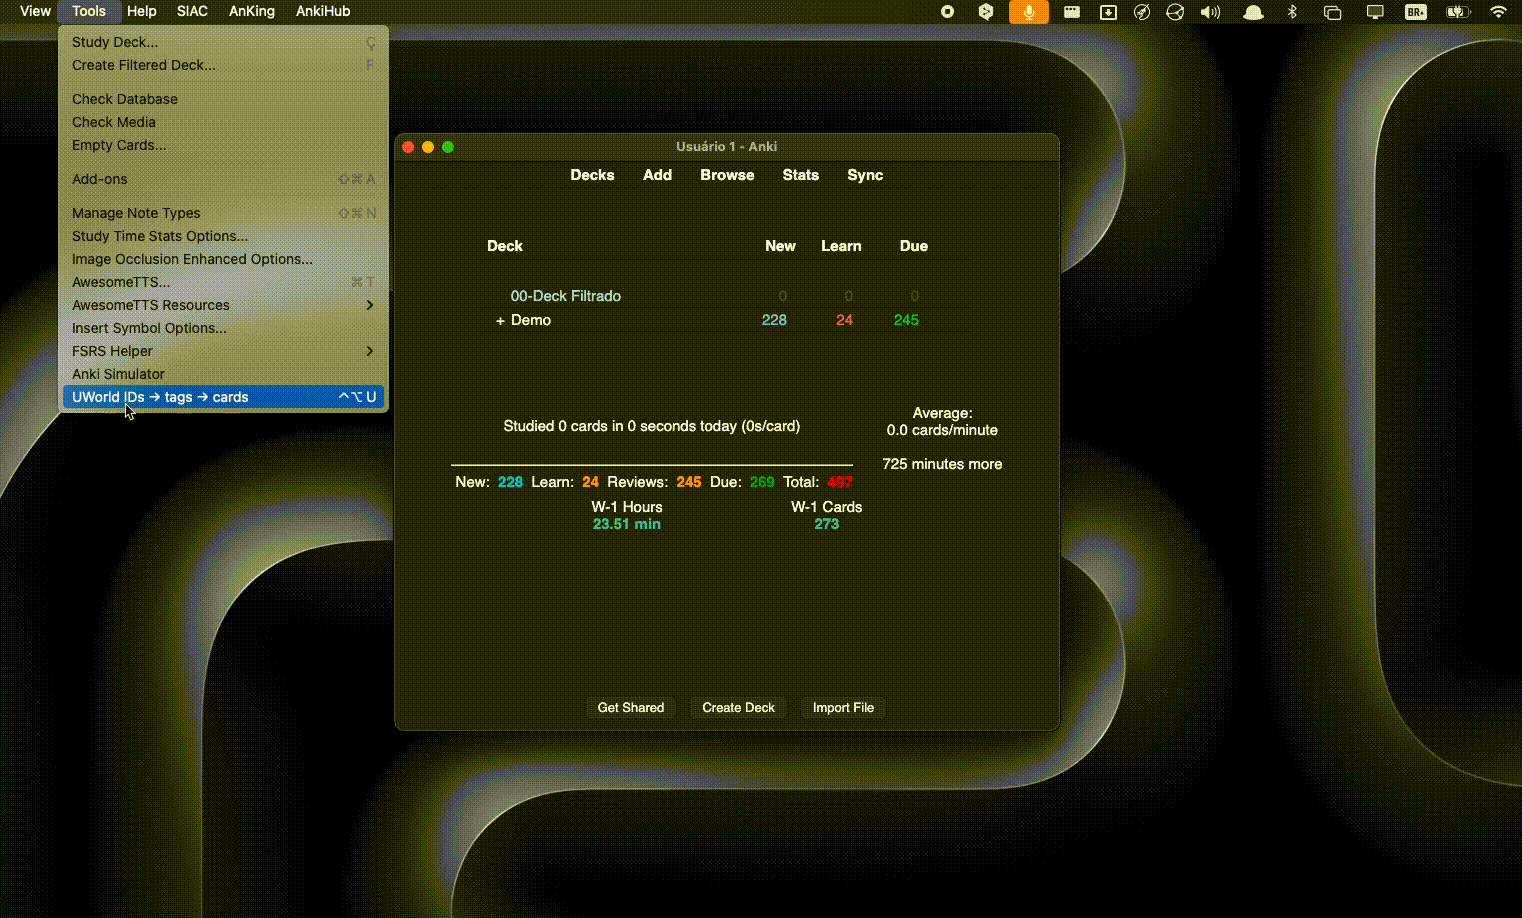1522x918 pixels.
Task: Switch to the Browse tab
Action: click(x=726, y=175)
